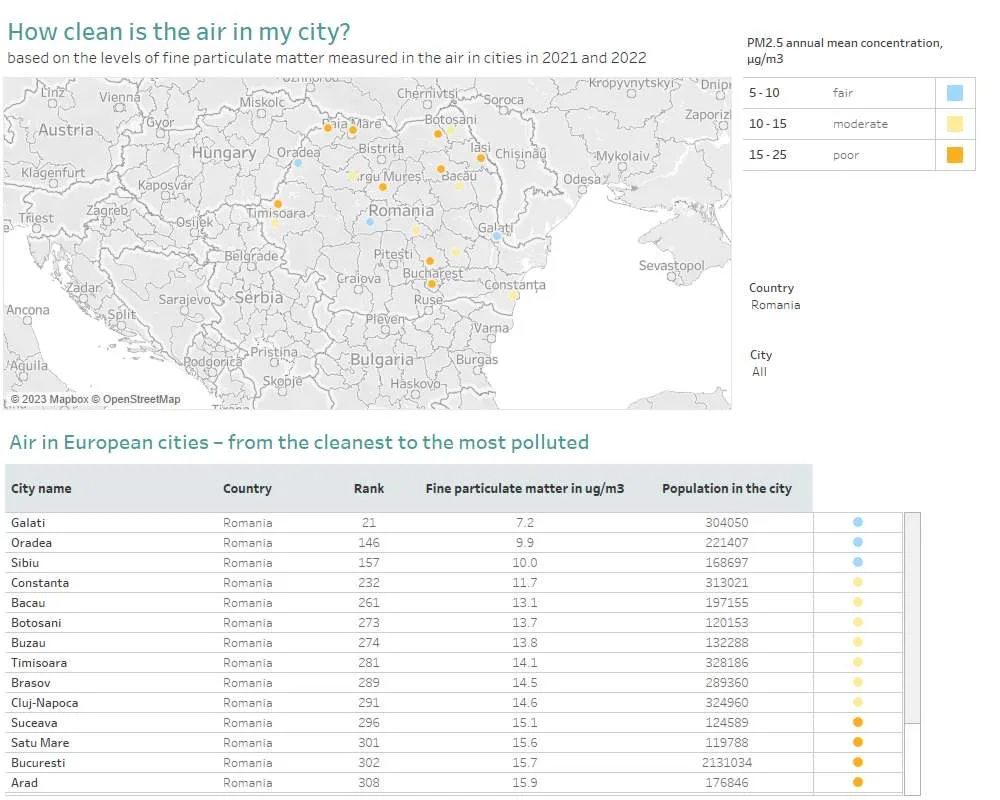Click the orange status dot in the Bucuresti row

(x=857, y=762)
